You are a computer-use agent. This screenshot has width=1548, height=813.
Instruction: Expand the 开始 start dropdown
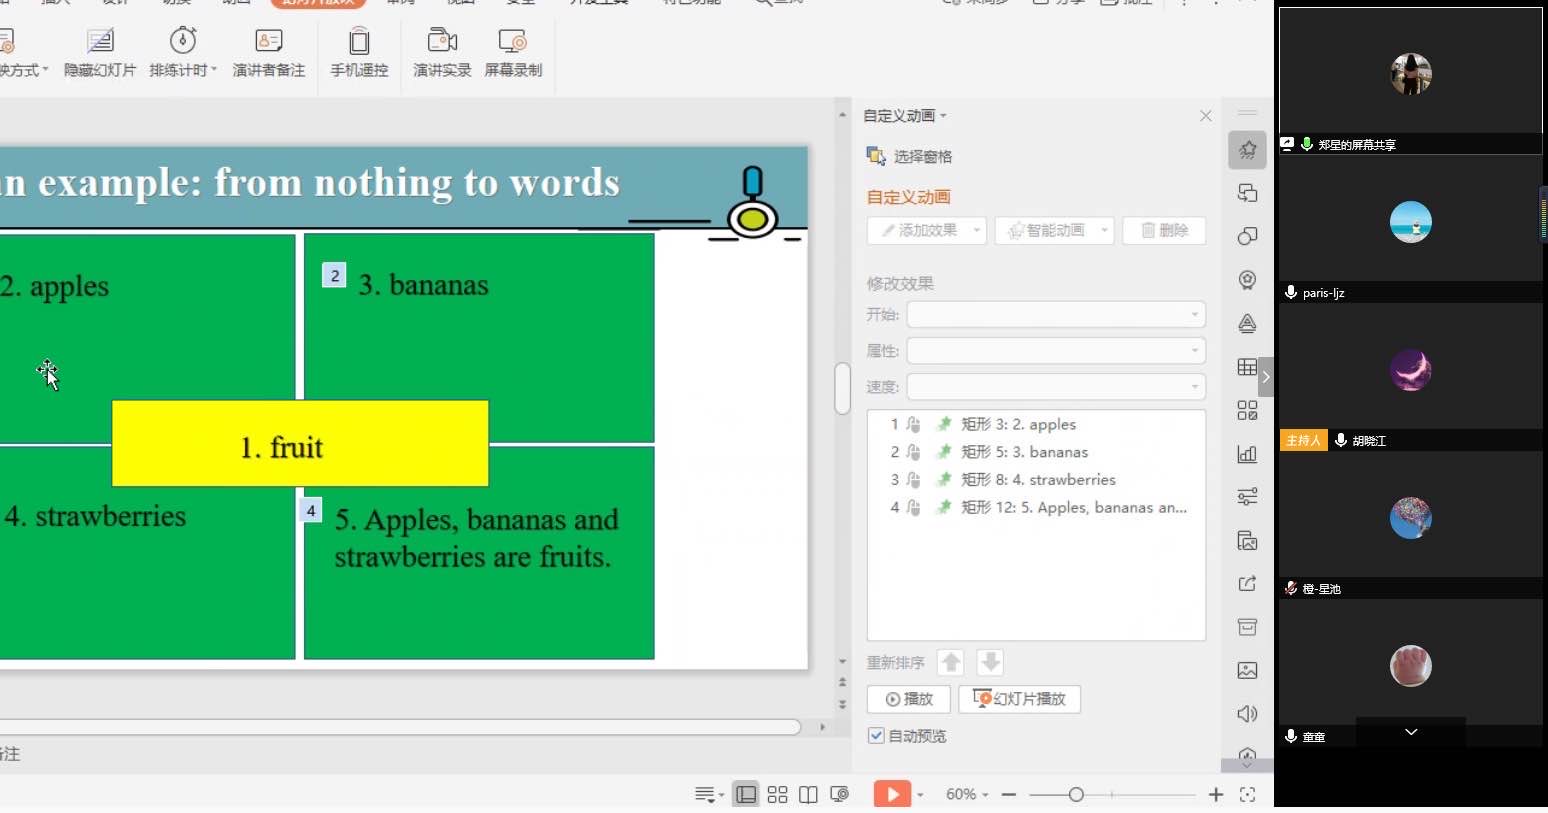click(1056, 315)
